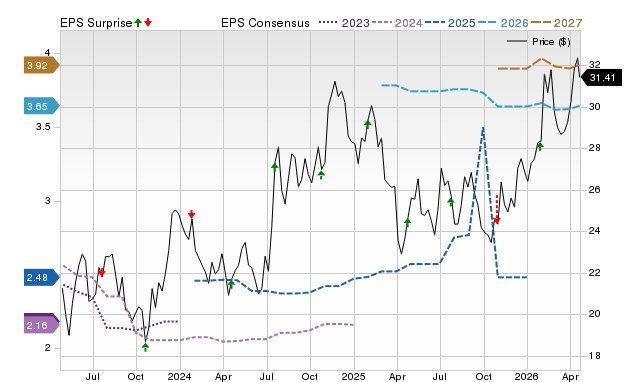Click the green EPS beat marker in early 2025
The width and height of the screenshot is (640, 382).
[x=368, y=124]
